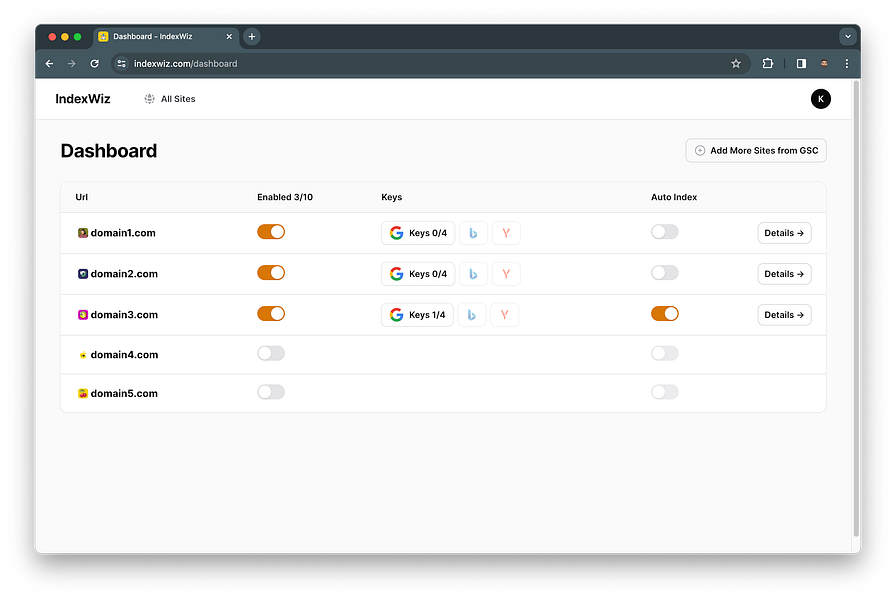Click the Enabled 3/10 column header
The width and height of the screenshot is (896, 600).
pyautogui.click(x=285, y=197)
